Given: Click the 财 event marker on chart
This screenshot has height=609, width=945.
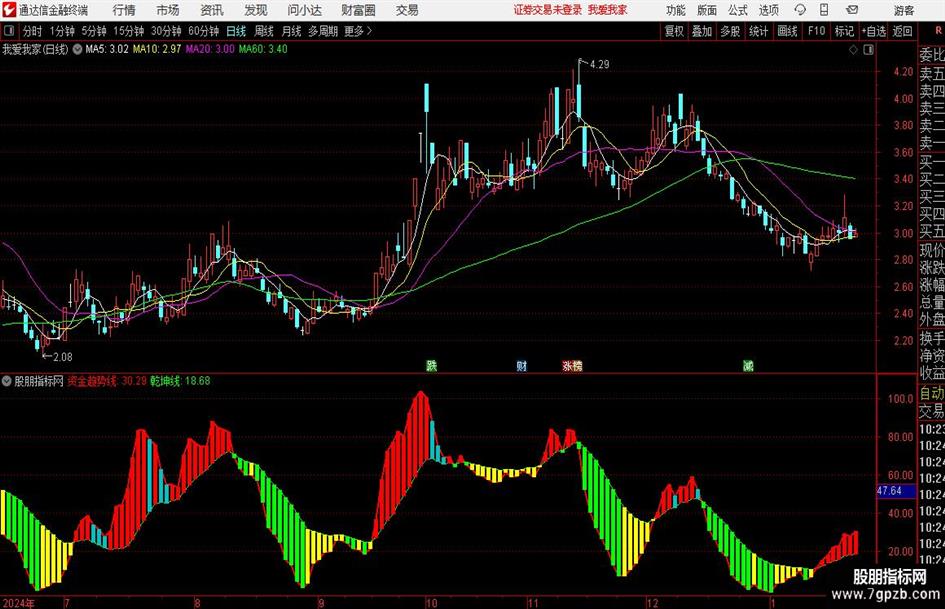Looking at the screenshot, I should 522,365.
